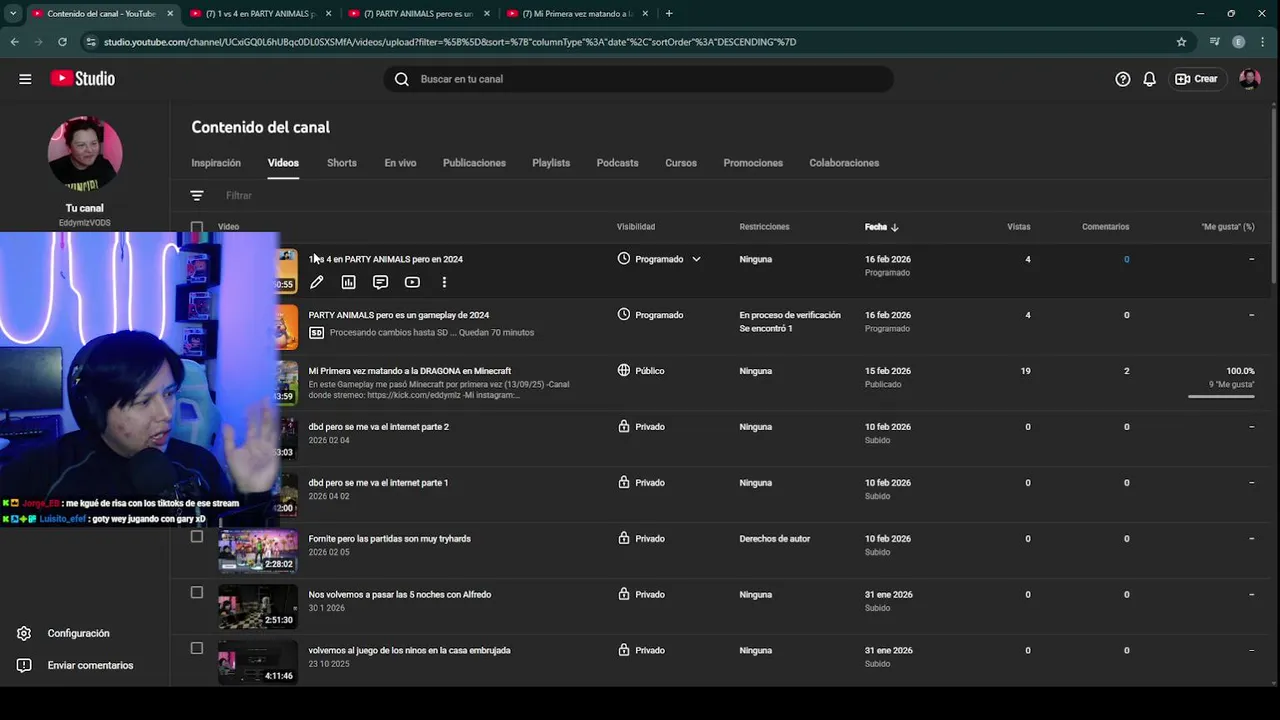The height and width of the screenshot is (720, 1280).
Task: Open the browser tab search dropdown
Action: point(13,14)
